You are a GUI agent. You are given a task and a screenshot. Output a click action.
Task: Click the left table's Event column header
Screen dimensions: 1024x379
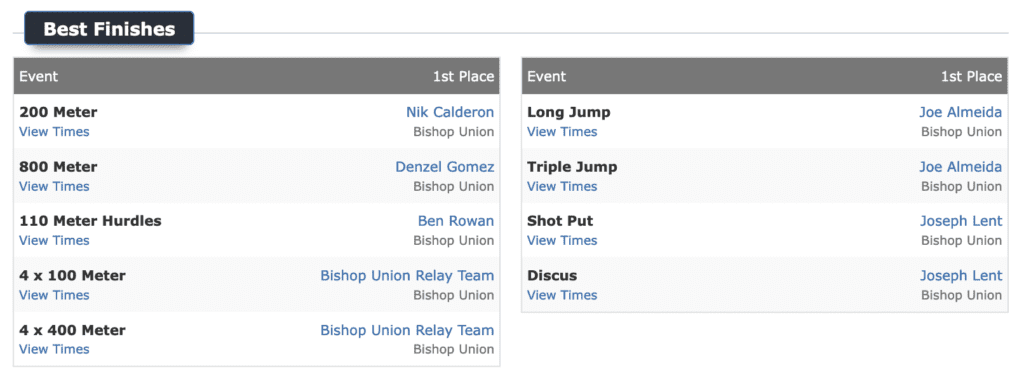pos(39,76)
